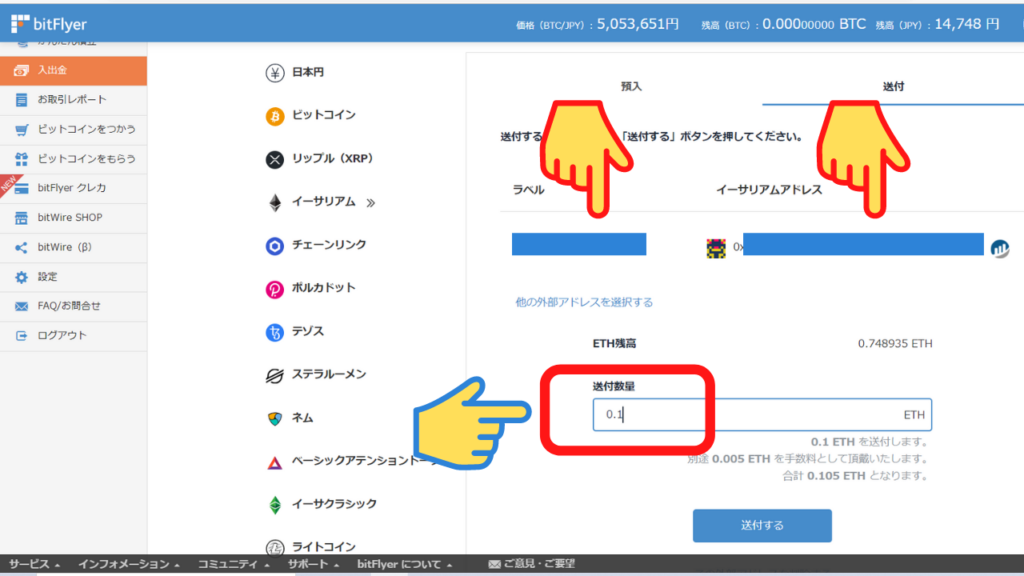Viewport: 1024px width, 576px height.
Task: Click ご意見・ご要望 feedback link
Action: click(532, 564)
